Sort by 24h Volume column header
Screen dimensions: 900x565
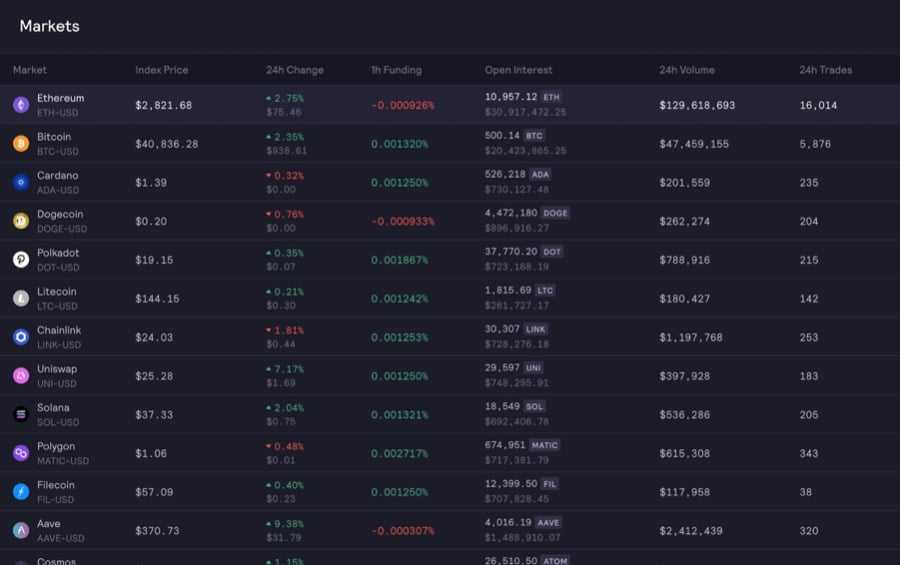[689, 70]
